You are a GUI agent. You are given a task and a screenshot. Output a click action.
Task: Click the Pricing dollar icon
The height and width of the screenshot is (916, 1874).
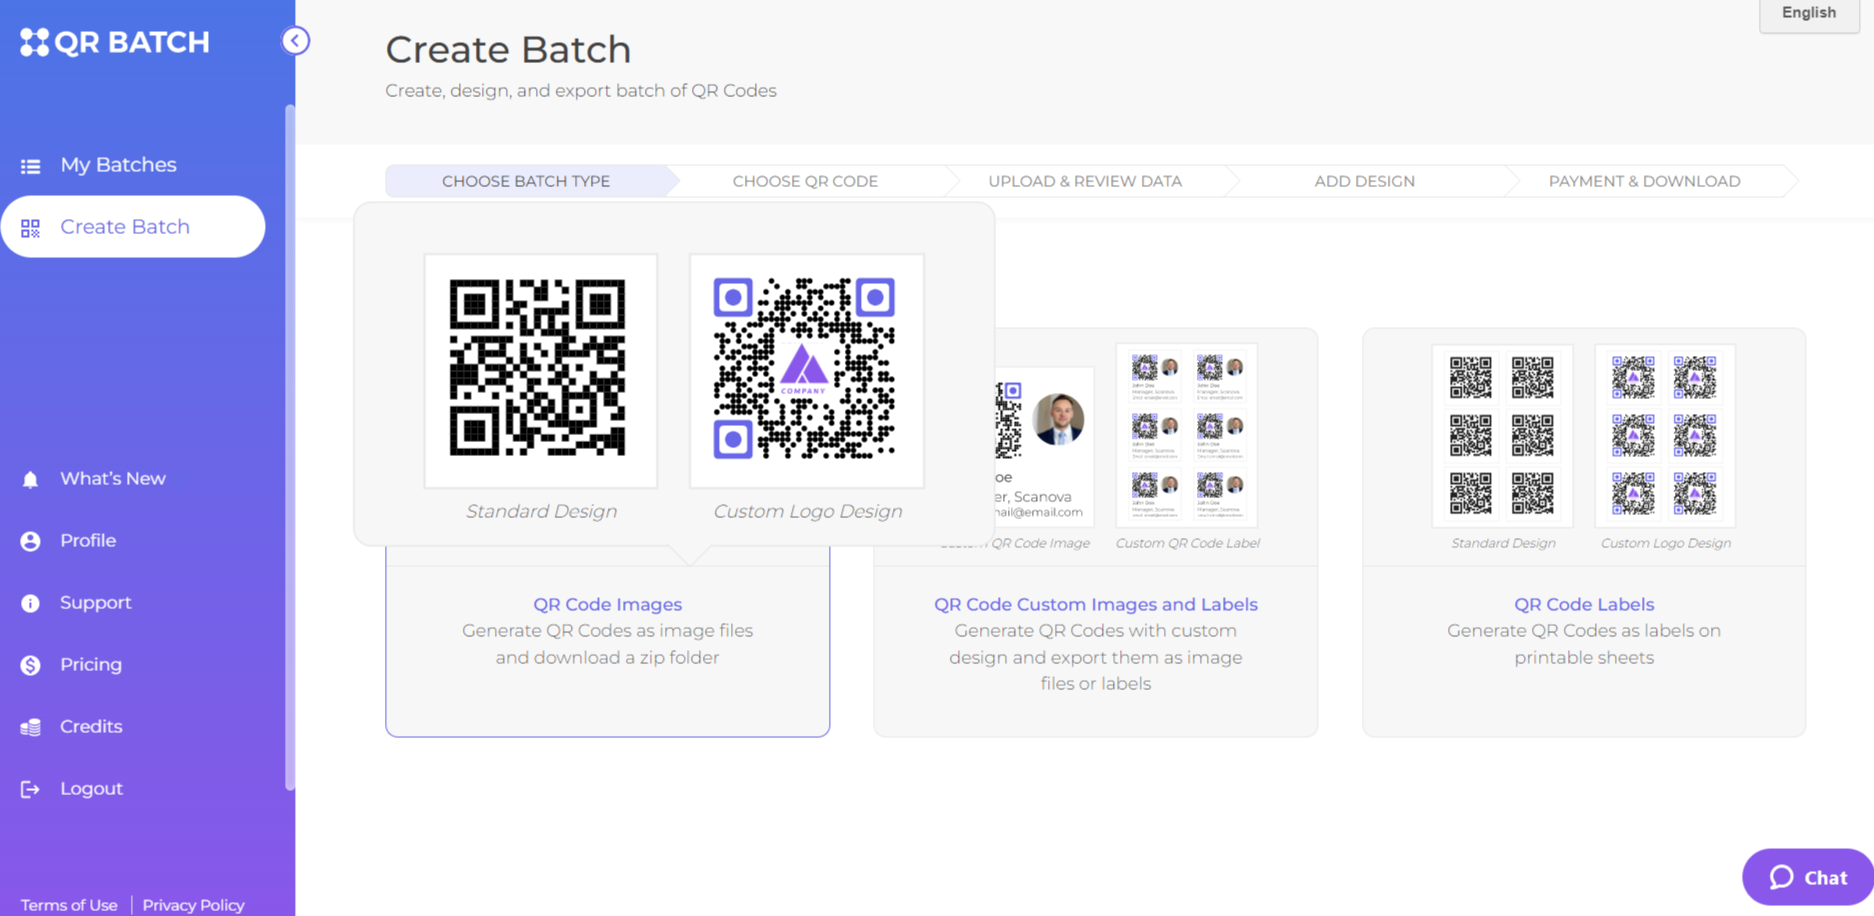pyautogui.click(x=31, y=665)
